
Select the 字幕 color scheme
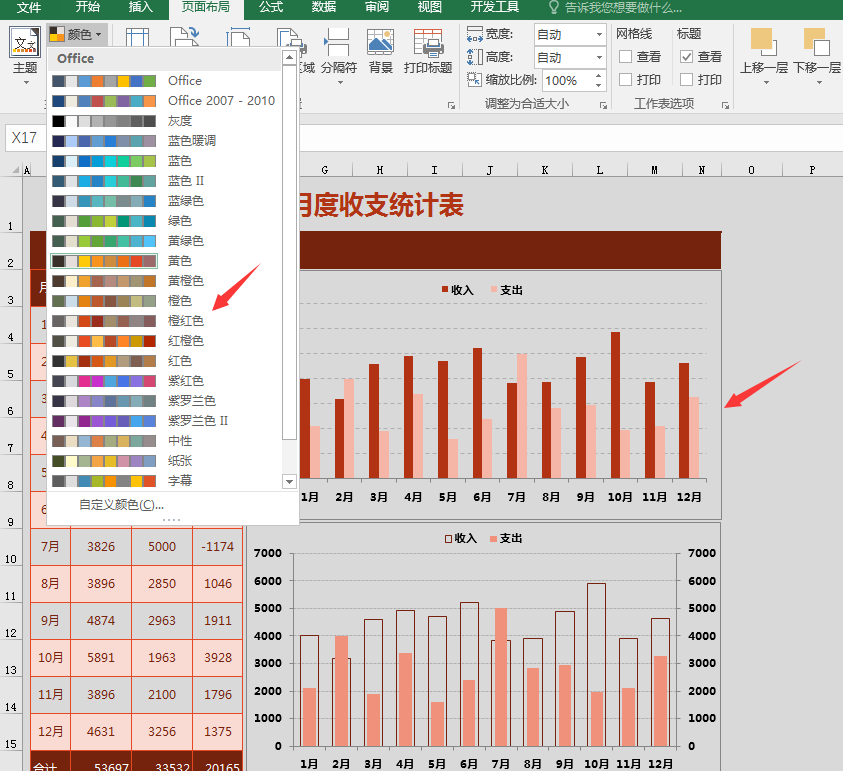pyautogui.click(x=165, y=481)
